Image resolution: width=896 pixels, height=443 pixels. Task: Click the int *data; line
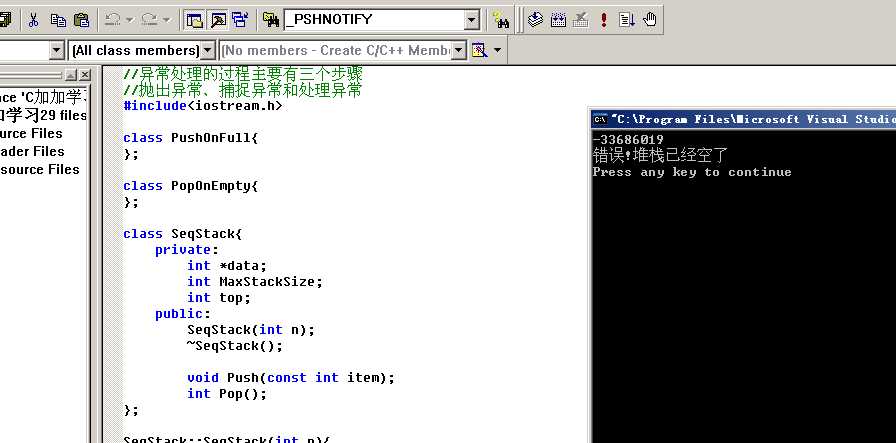[227, 266]
